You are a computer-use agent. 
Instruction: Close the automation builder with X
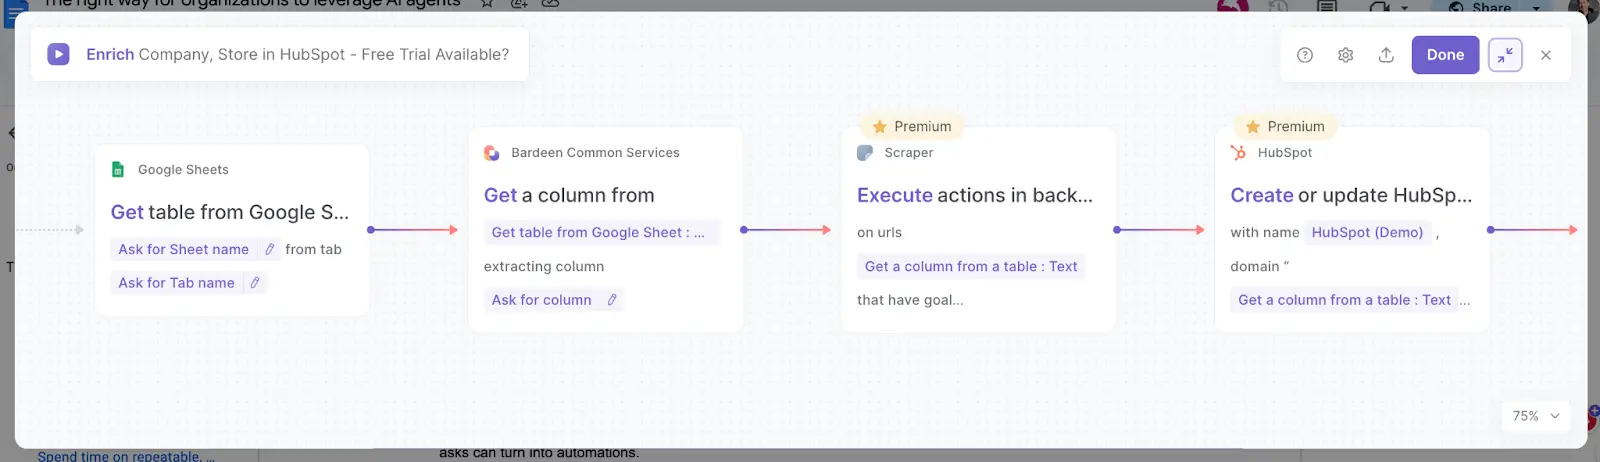[1546, 55]
